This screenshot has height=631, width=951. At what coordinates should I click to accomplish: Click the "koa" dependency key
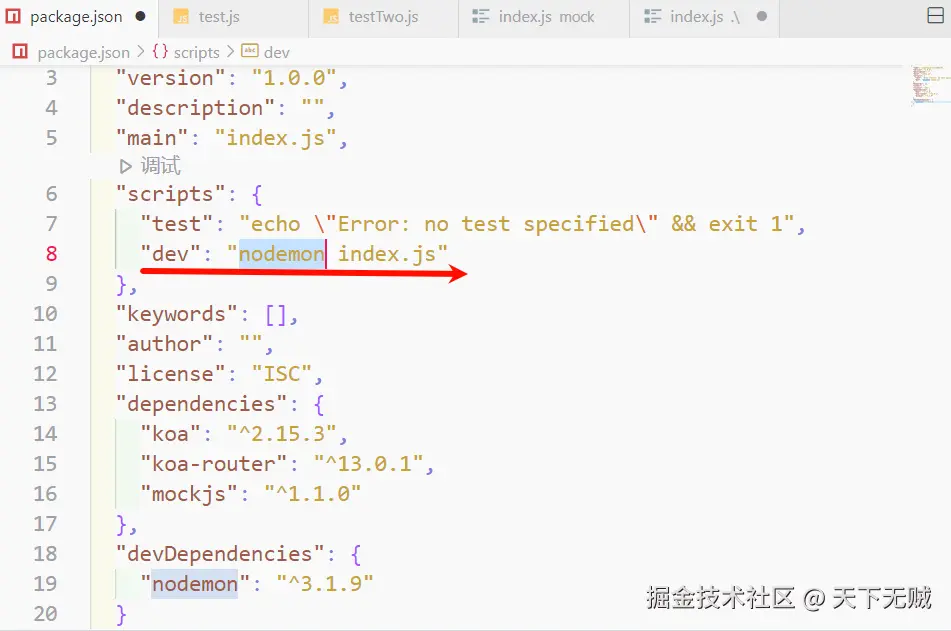tap(170, 434)
